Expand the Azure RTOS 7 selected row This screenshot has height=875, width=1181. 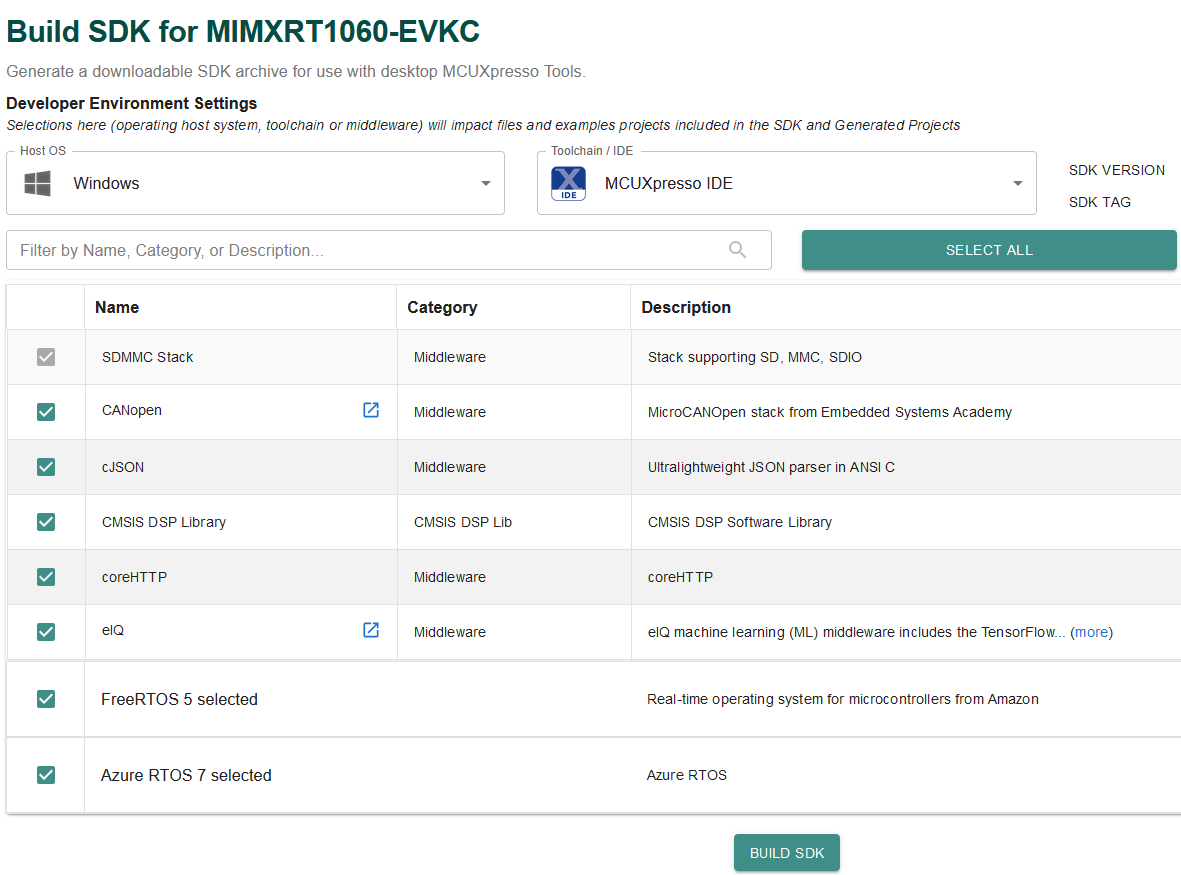click(187, 775)
